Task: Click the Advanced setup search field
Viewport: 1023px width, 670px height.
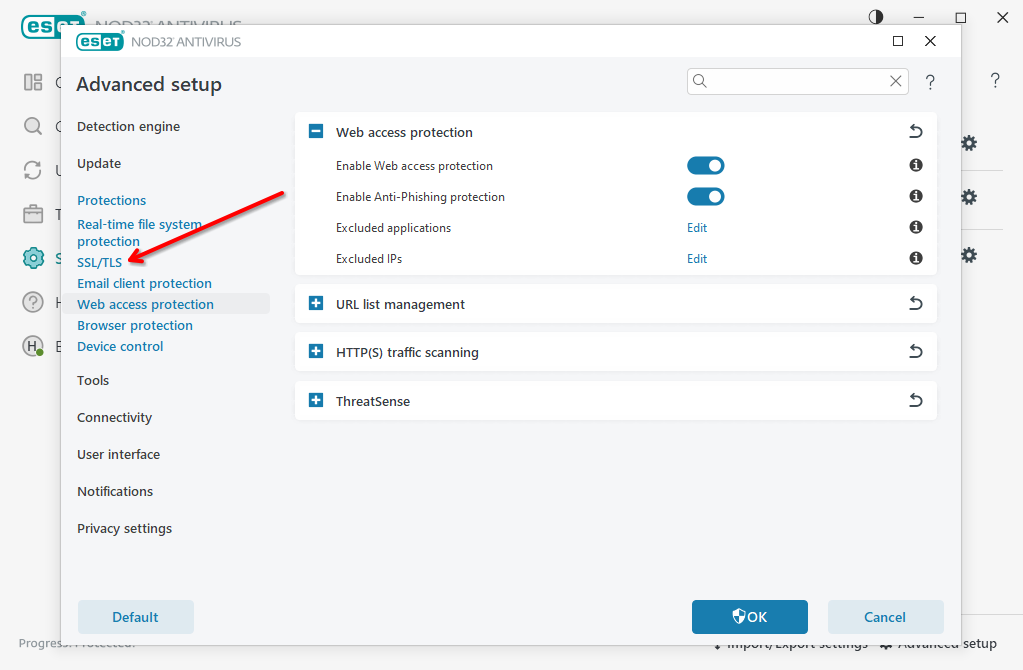Action: coord(797,82)
